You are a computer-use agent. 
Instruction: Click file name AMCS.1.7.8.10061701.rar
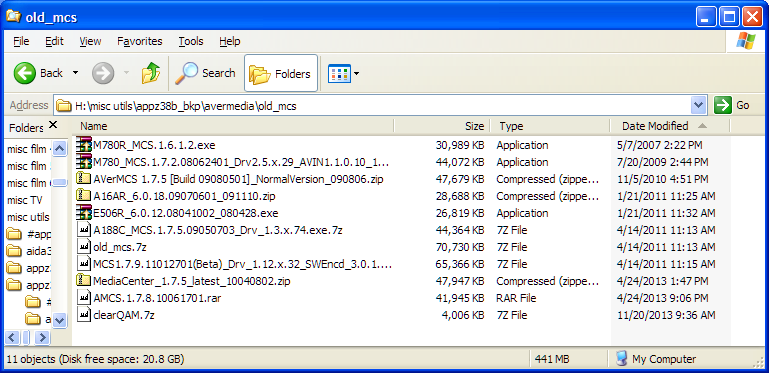click(x=157, y=298)
